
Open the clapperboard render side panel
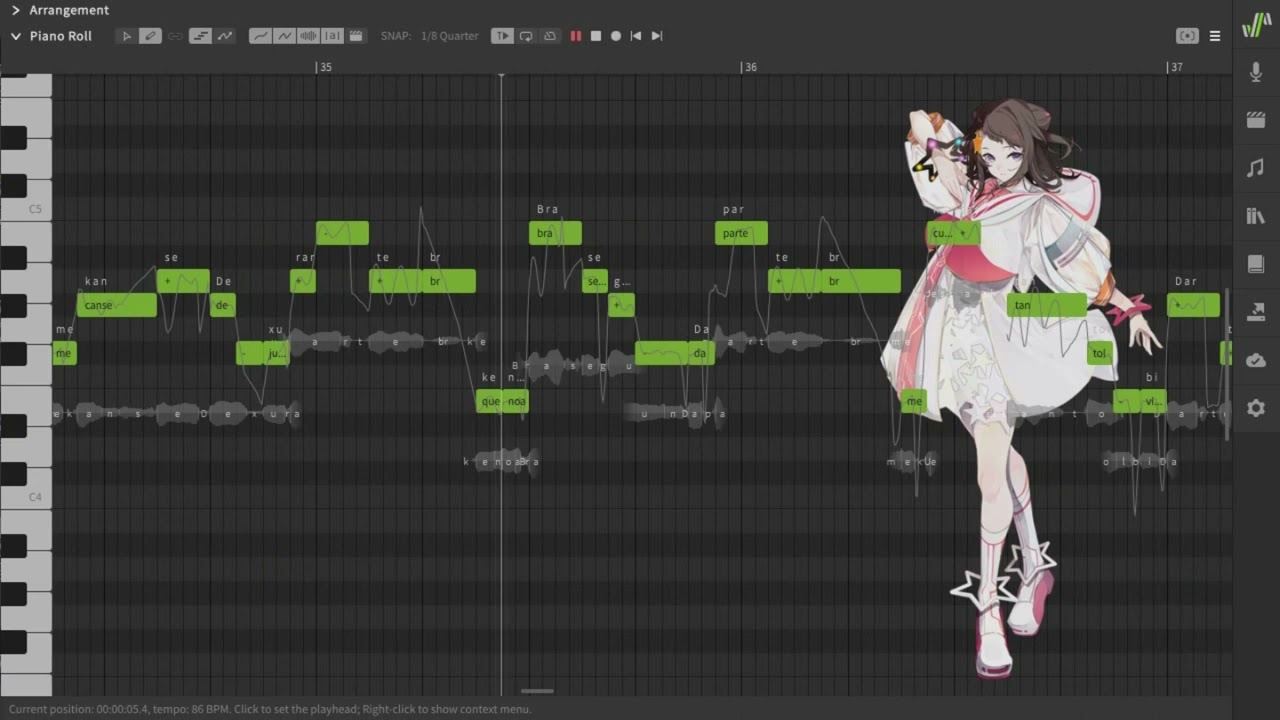point(1256,120)
